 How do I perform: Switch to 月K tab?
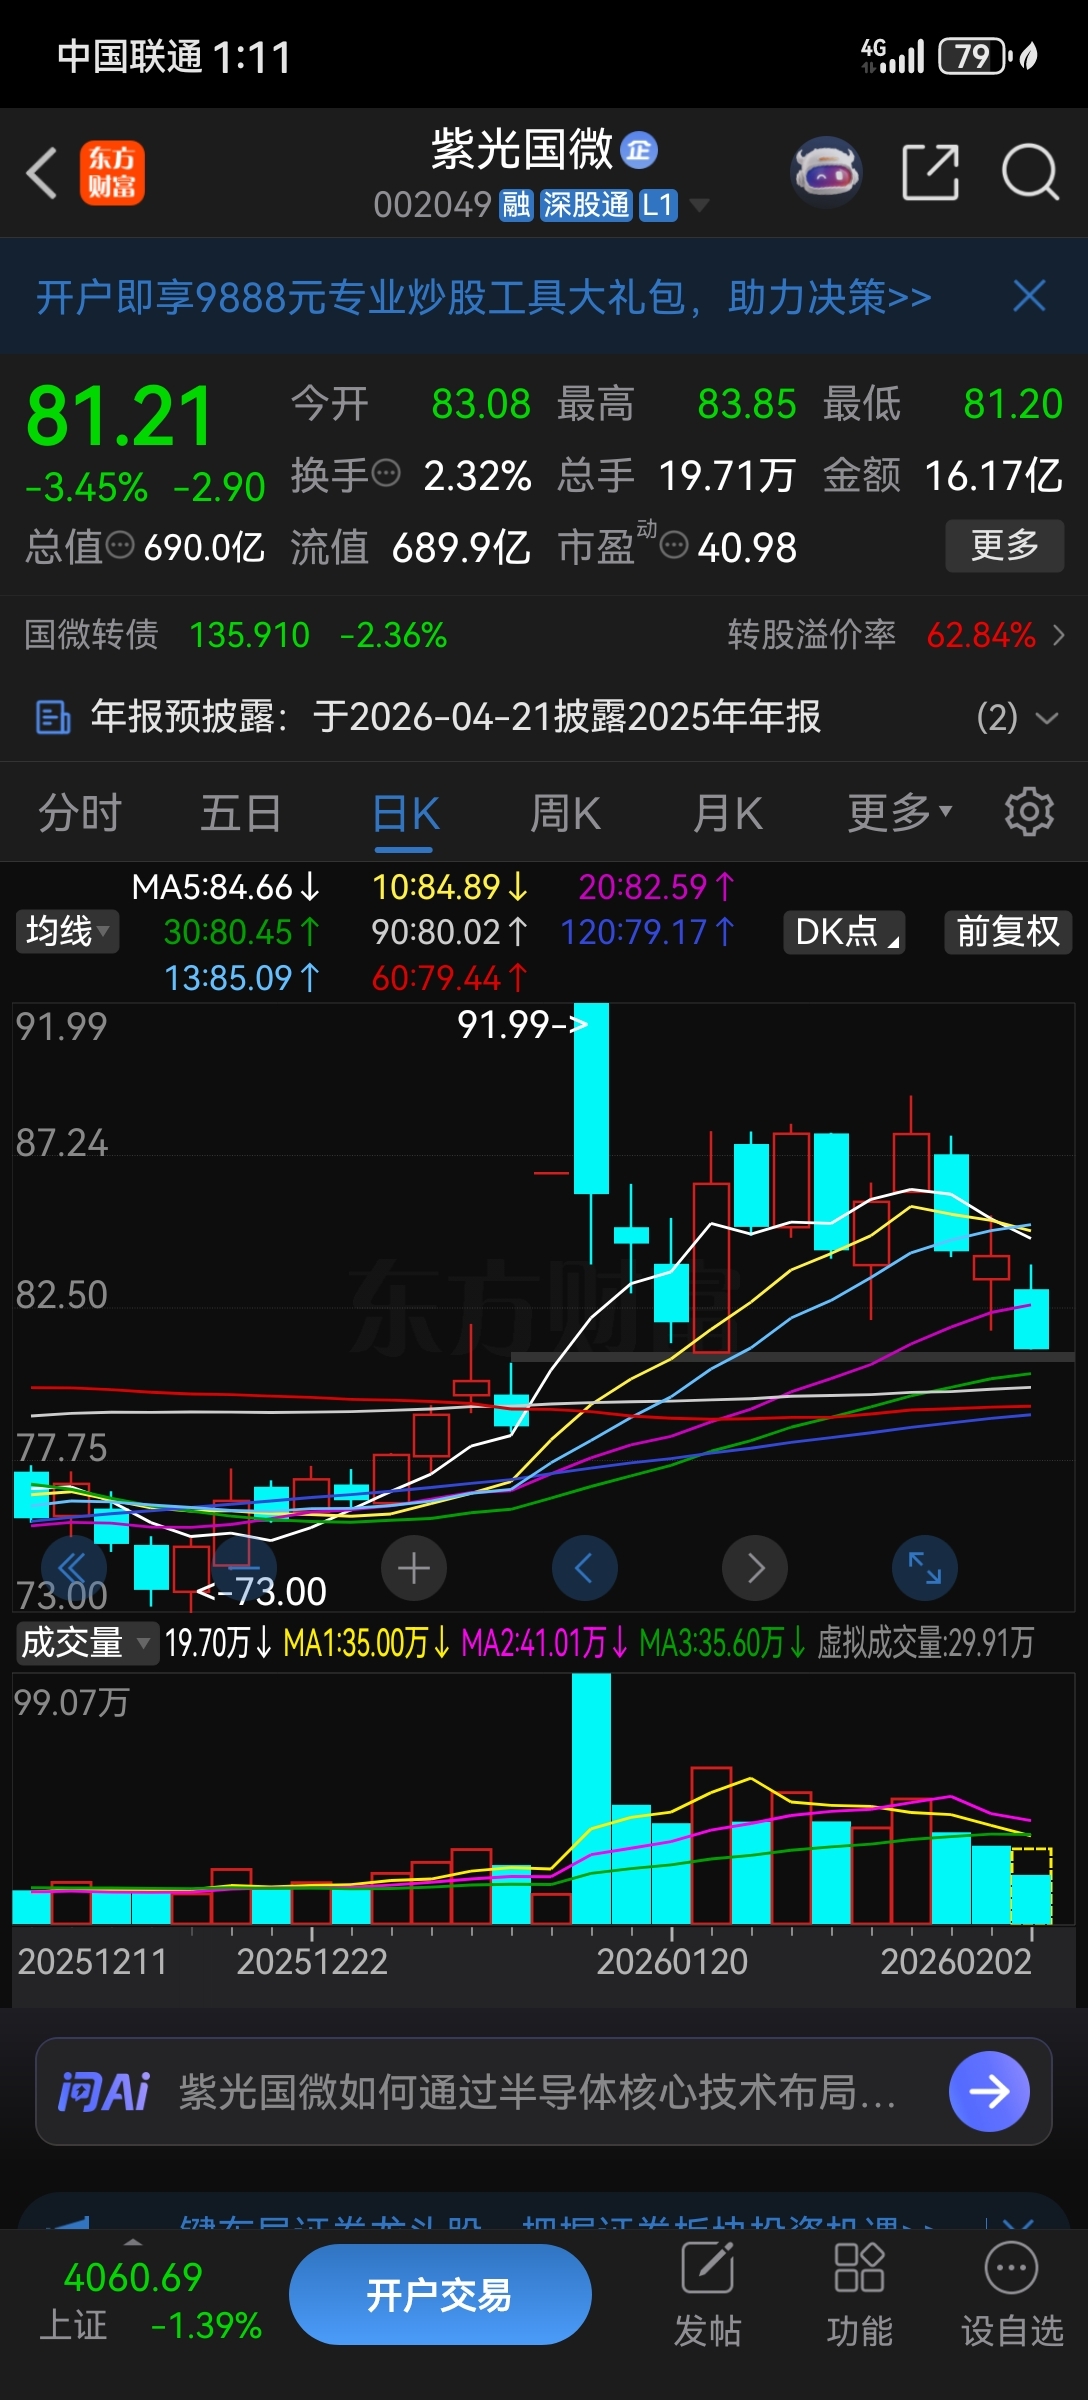click(x=728, y=813)
